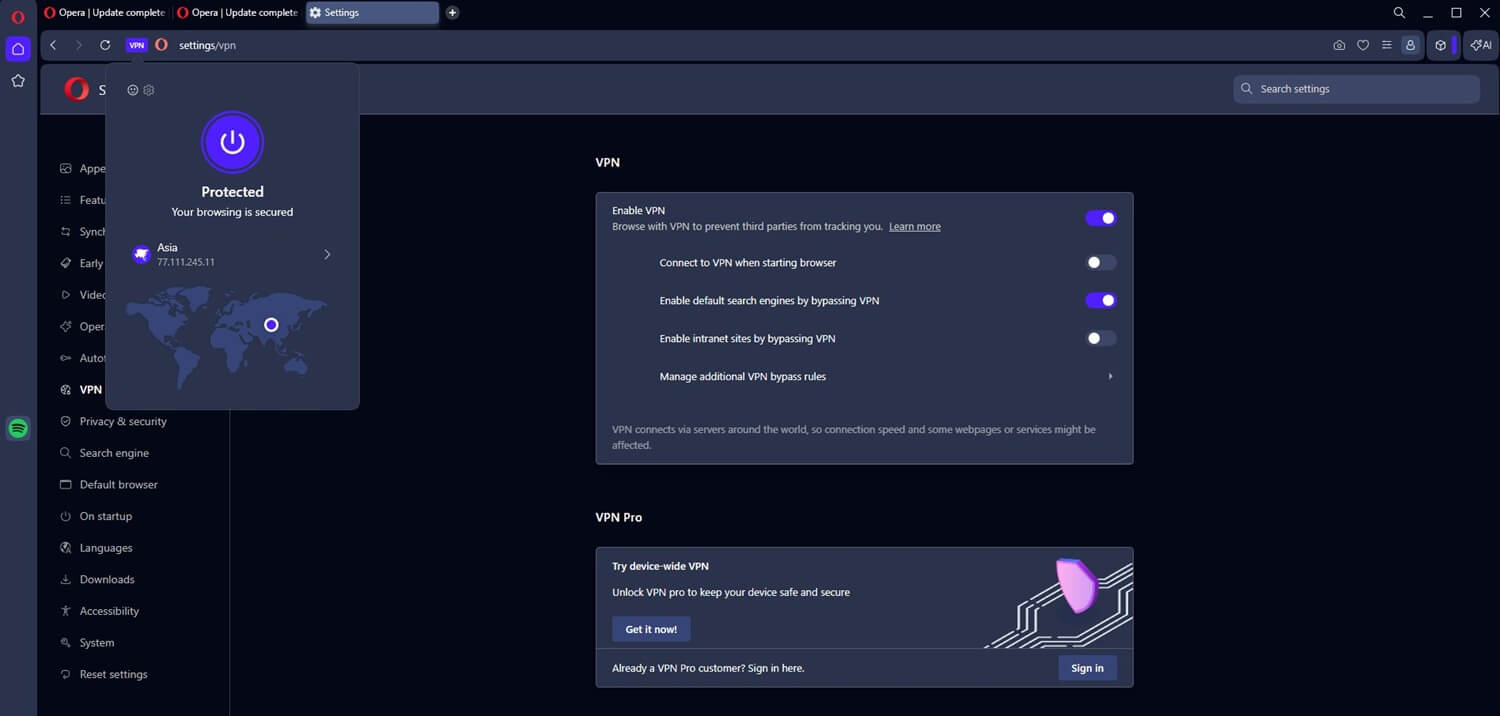Open the AI assistant button

pyautogui.click(x=1481, y=45)
